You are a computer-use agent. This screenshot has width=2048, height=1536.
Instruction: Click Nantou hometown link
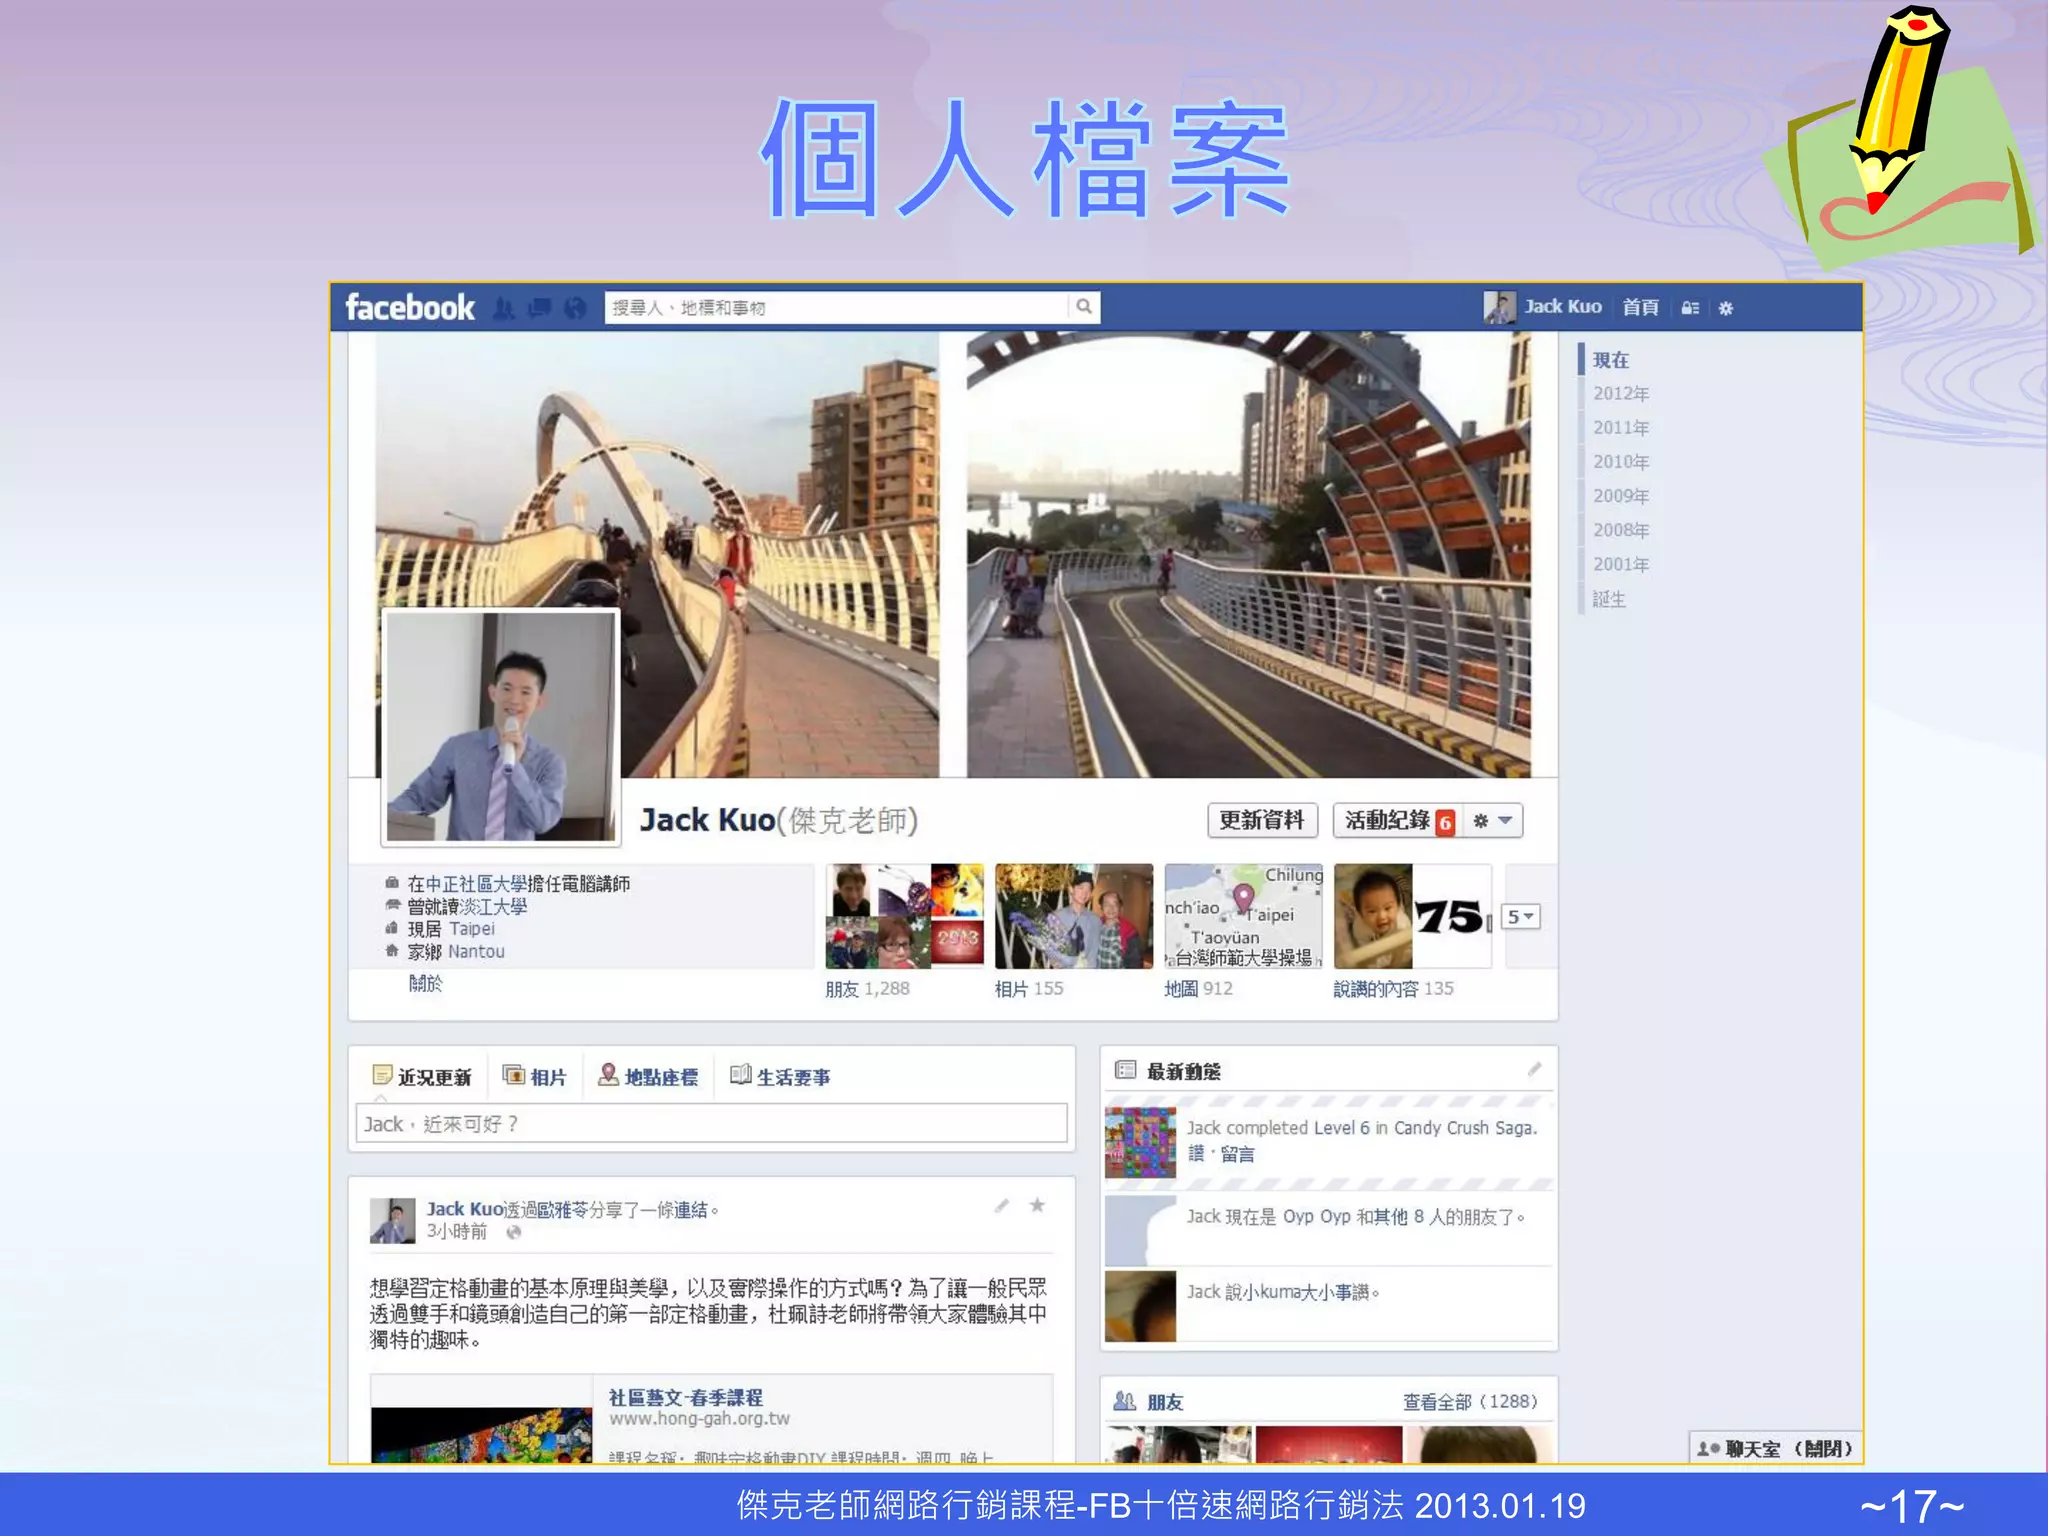pos(476,952)
